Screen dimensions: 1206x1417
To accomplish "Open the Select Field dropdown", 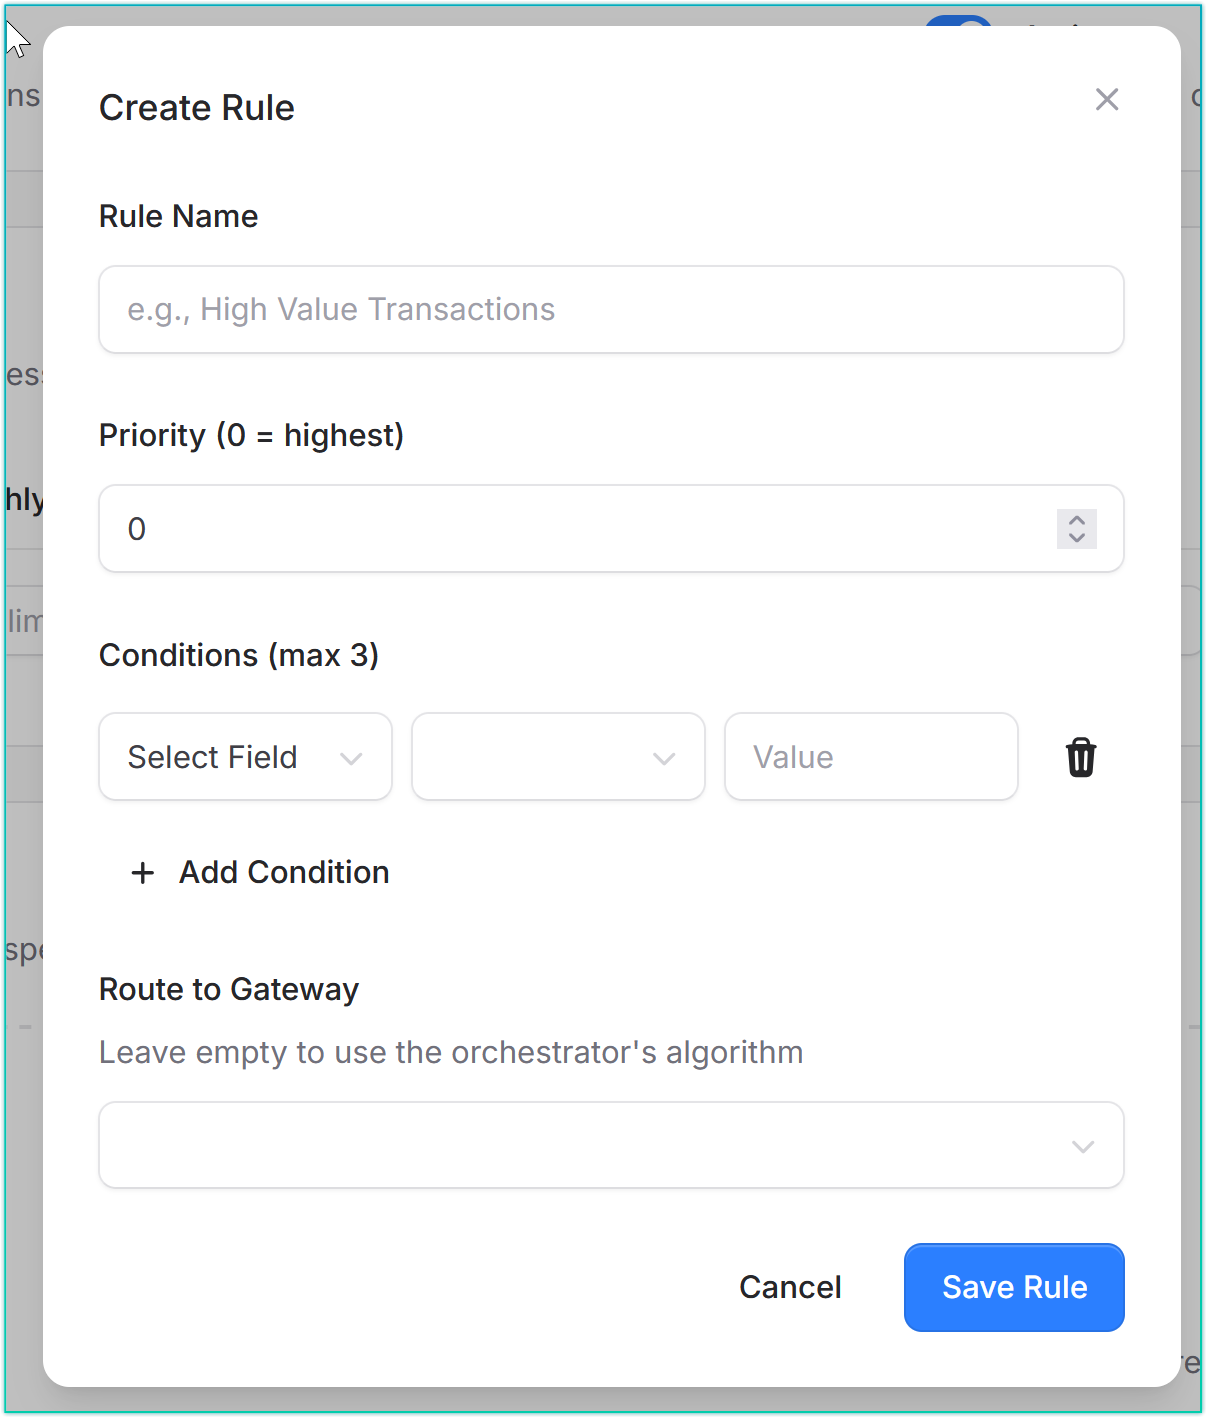I will tap(245, 757).
